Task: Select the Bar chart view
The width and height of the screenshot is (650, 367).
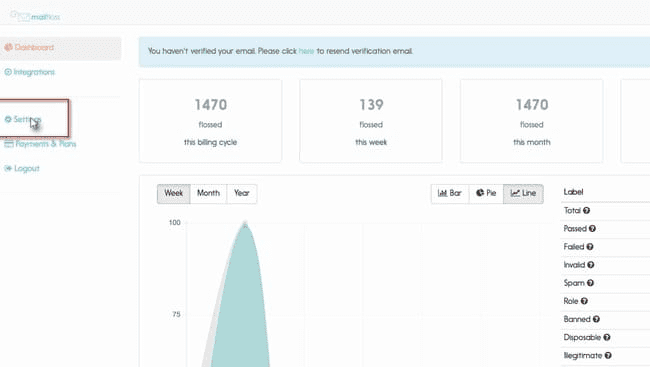Action: tap(450, 194)
